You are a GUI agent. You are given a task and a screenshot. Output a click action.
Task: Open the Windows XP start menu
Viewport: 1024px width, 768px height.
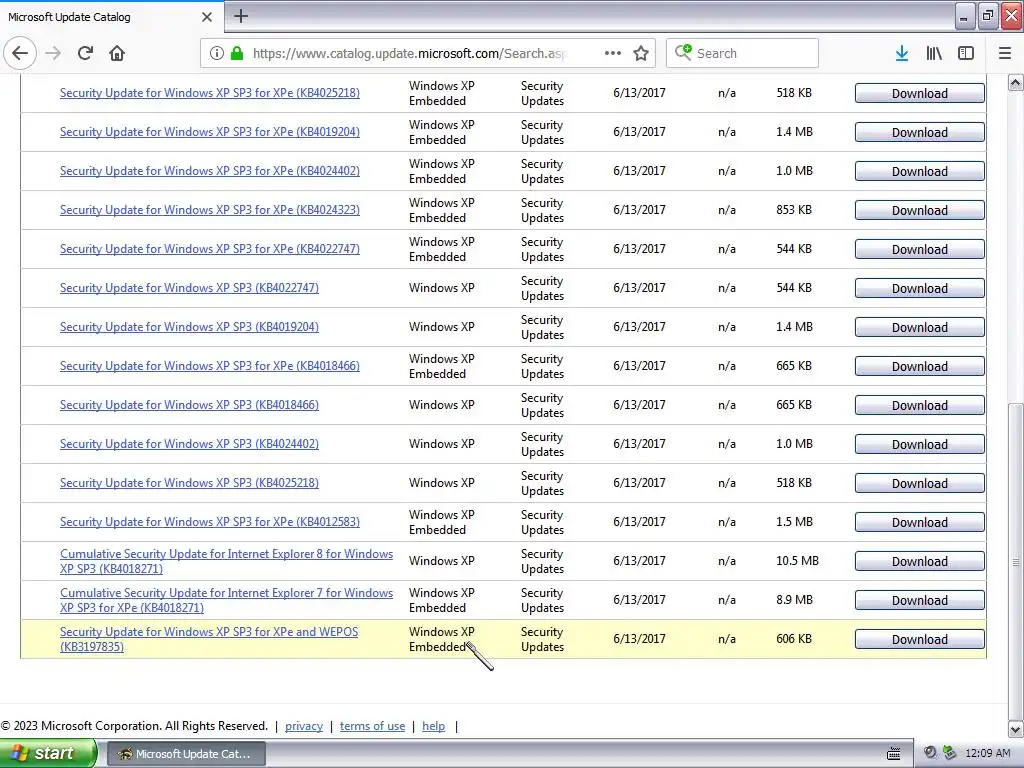pos(48,753)
